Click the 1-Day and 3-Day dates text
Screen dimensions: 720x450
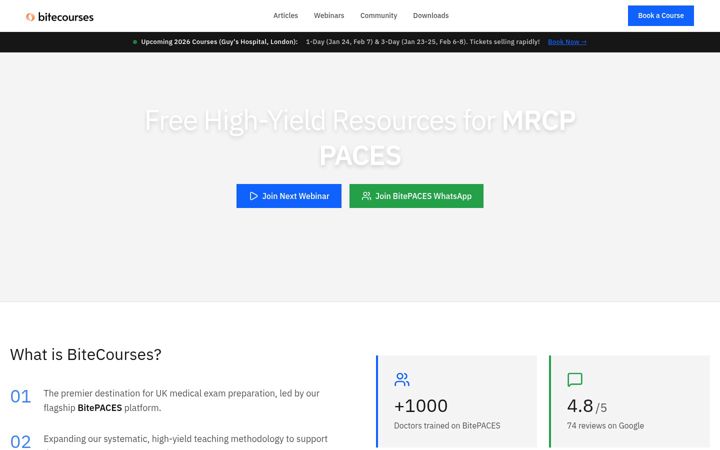[x=423, y=42]
